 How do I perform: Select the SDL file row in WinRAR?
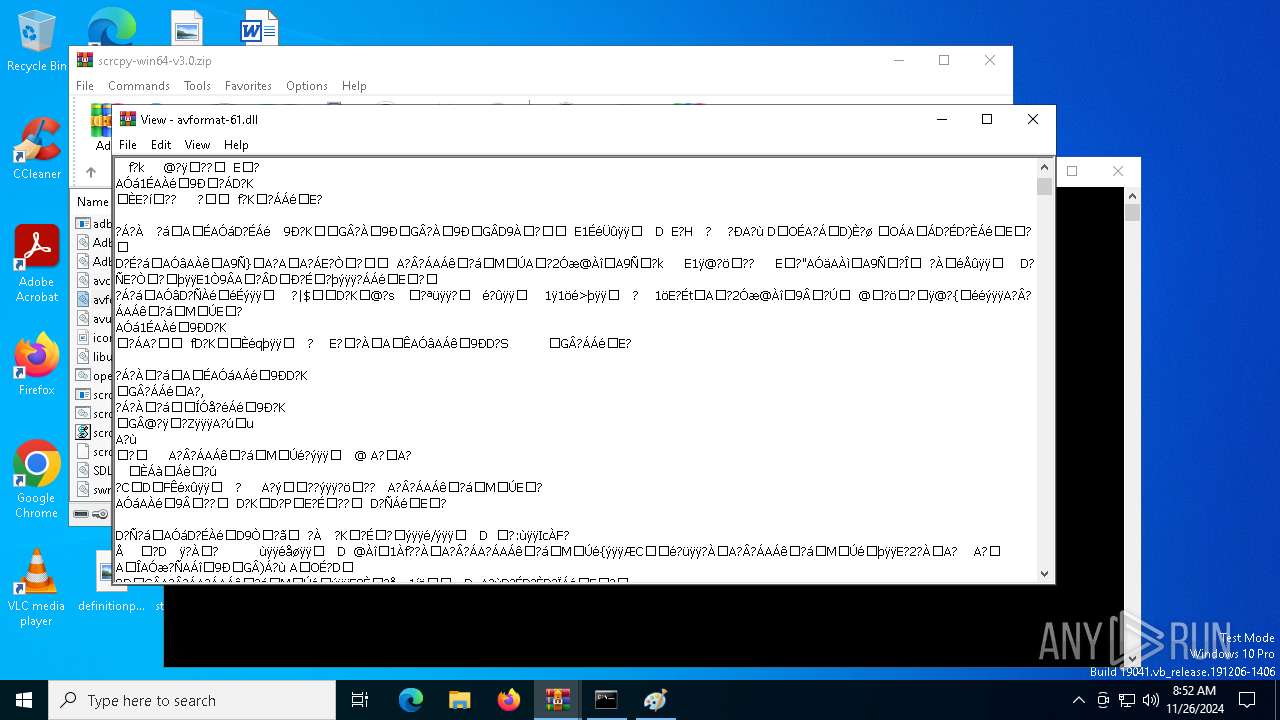(94, 471)
